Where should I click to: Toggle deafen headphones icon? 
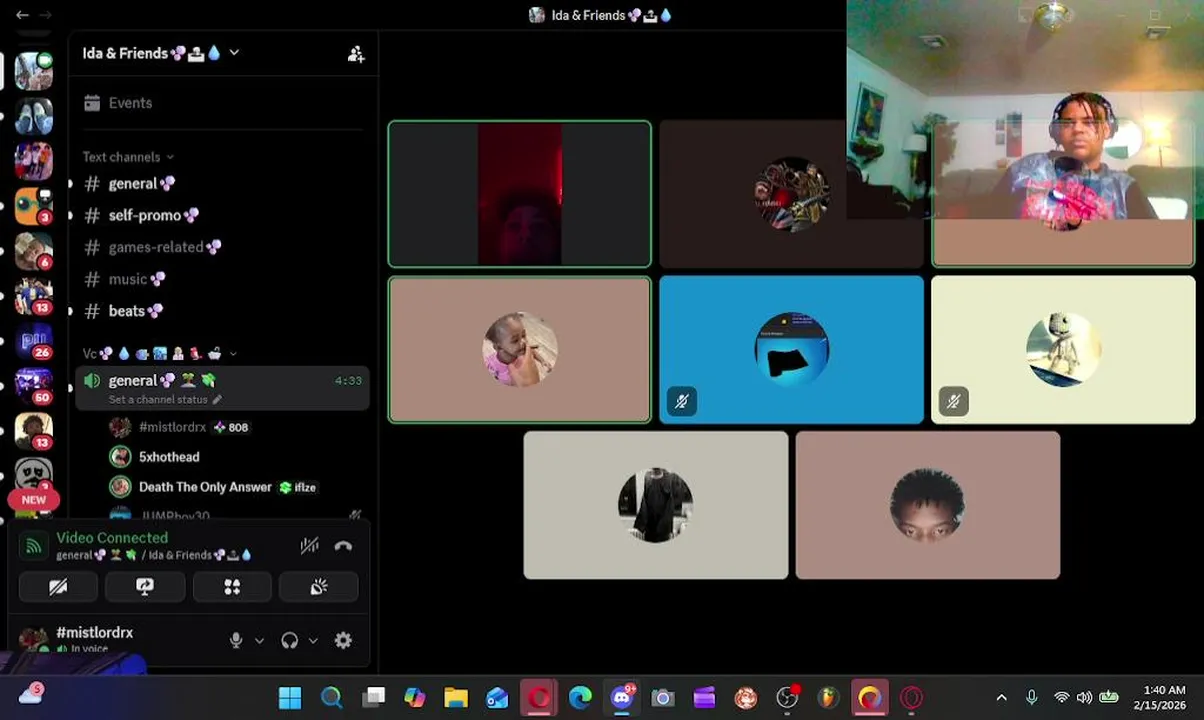tap(290, 641)
